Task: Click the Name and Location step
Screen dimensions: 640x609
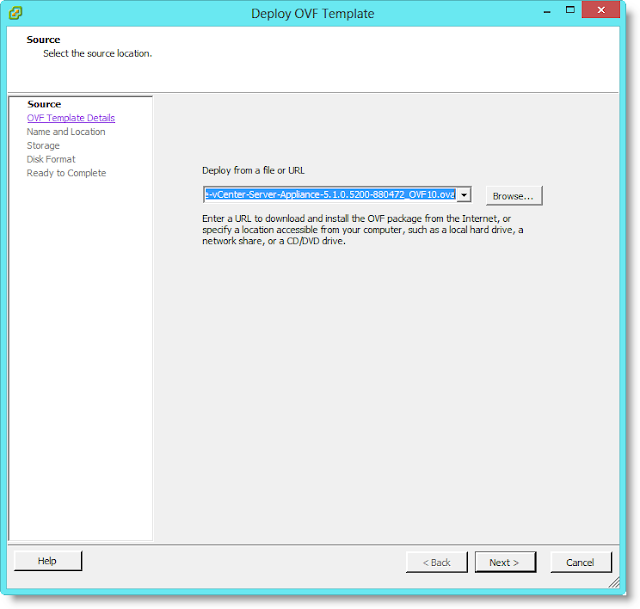Action: click(66, 132)
